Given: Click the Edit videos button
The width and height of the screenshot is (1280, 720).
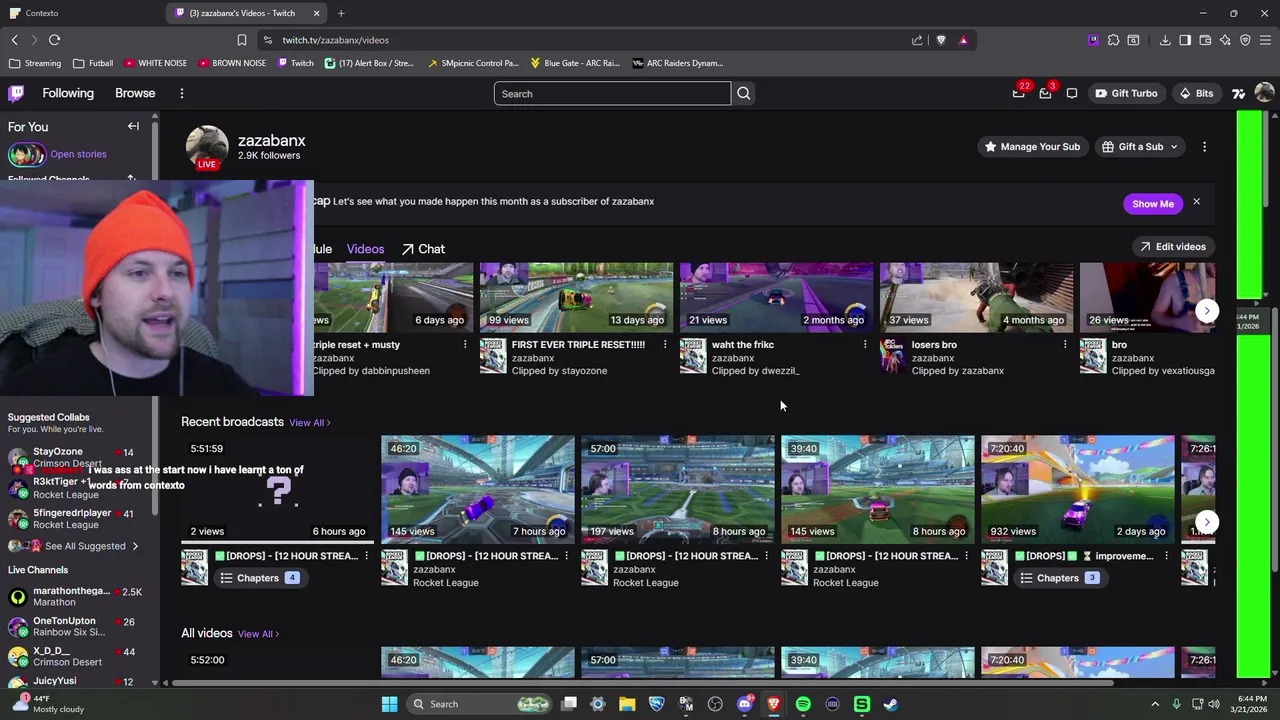Looking at the screenshot, I should (x=1174, y=246).
